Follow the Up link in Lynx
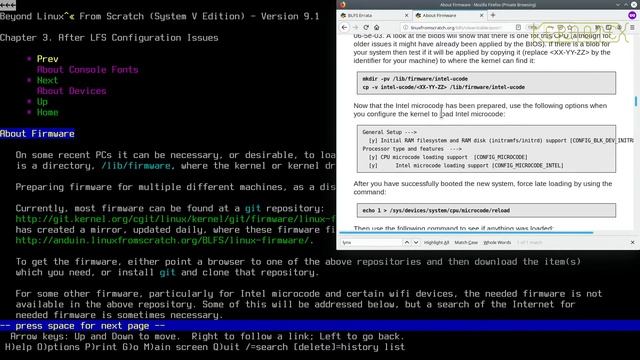The height and width of the screenshot is (360, 640). [x=42, y=102]
